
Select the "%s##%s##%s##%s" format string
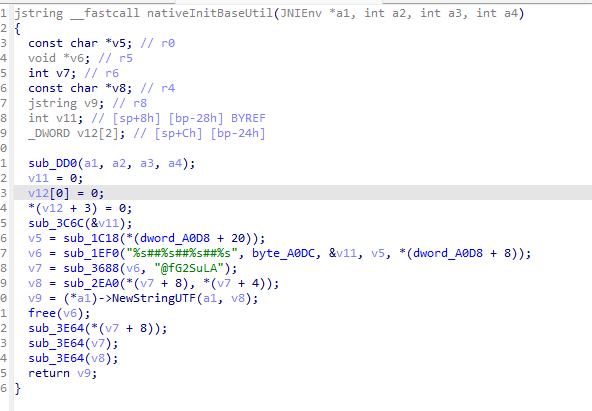182,253
